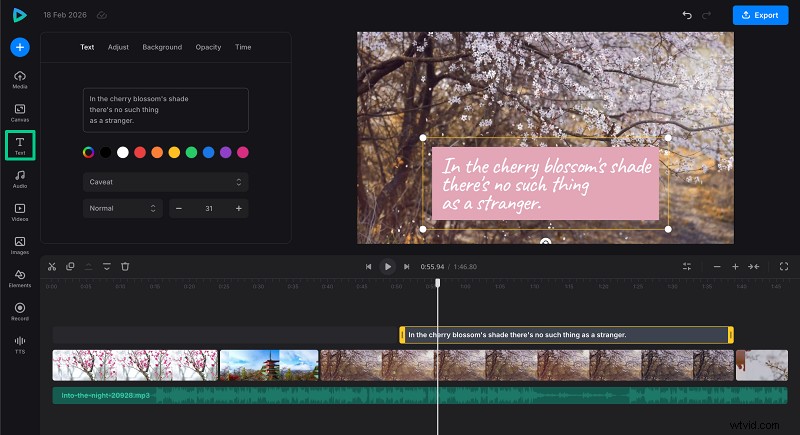The height and width of the screenshot is (435, 800).
Task: Enter fullscreen preview mode
Action: coord(784,267)
